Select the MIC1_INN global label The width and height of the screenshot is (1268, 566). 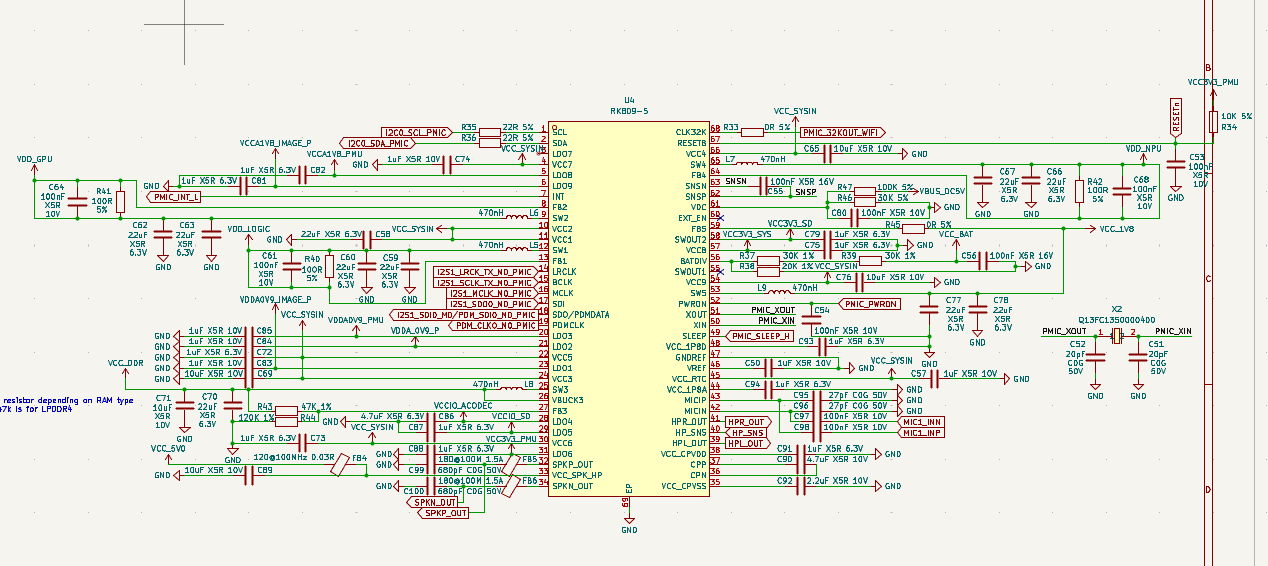922,422
